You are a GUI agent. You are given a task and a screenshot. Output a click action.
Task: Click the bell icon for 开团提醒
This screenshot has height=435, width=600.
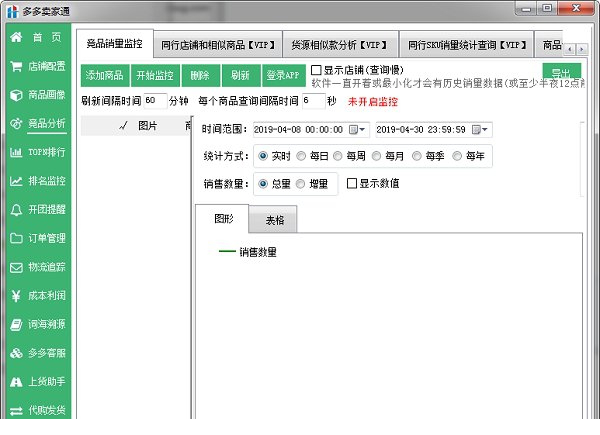[x=16, y=210]
